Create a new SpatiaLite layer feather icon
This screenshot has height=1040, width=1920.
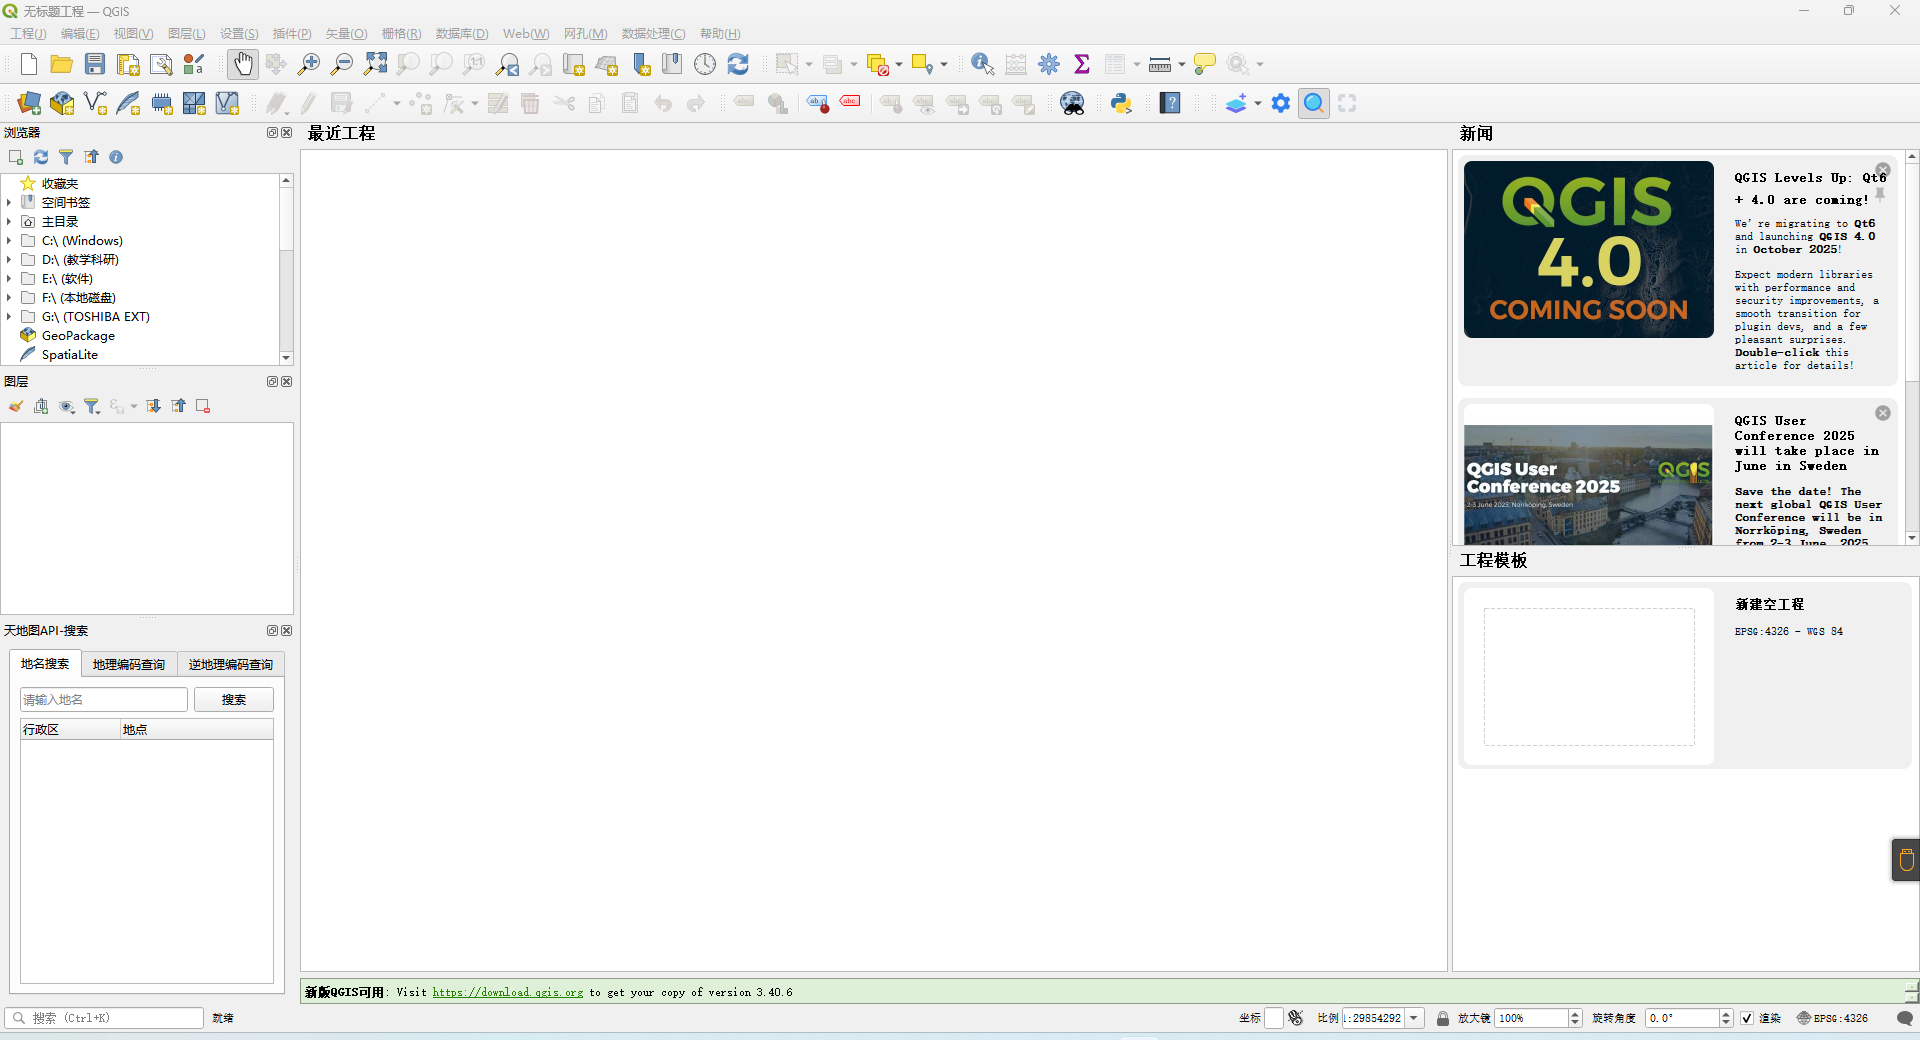[x=128, y=103]
